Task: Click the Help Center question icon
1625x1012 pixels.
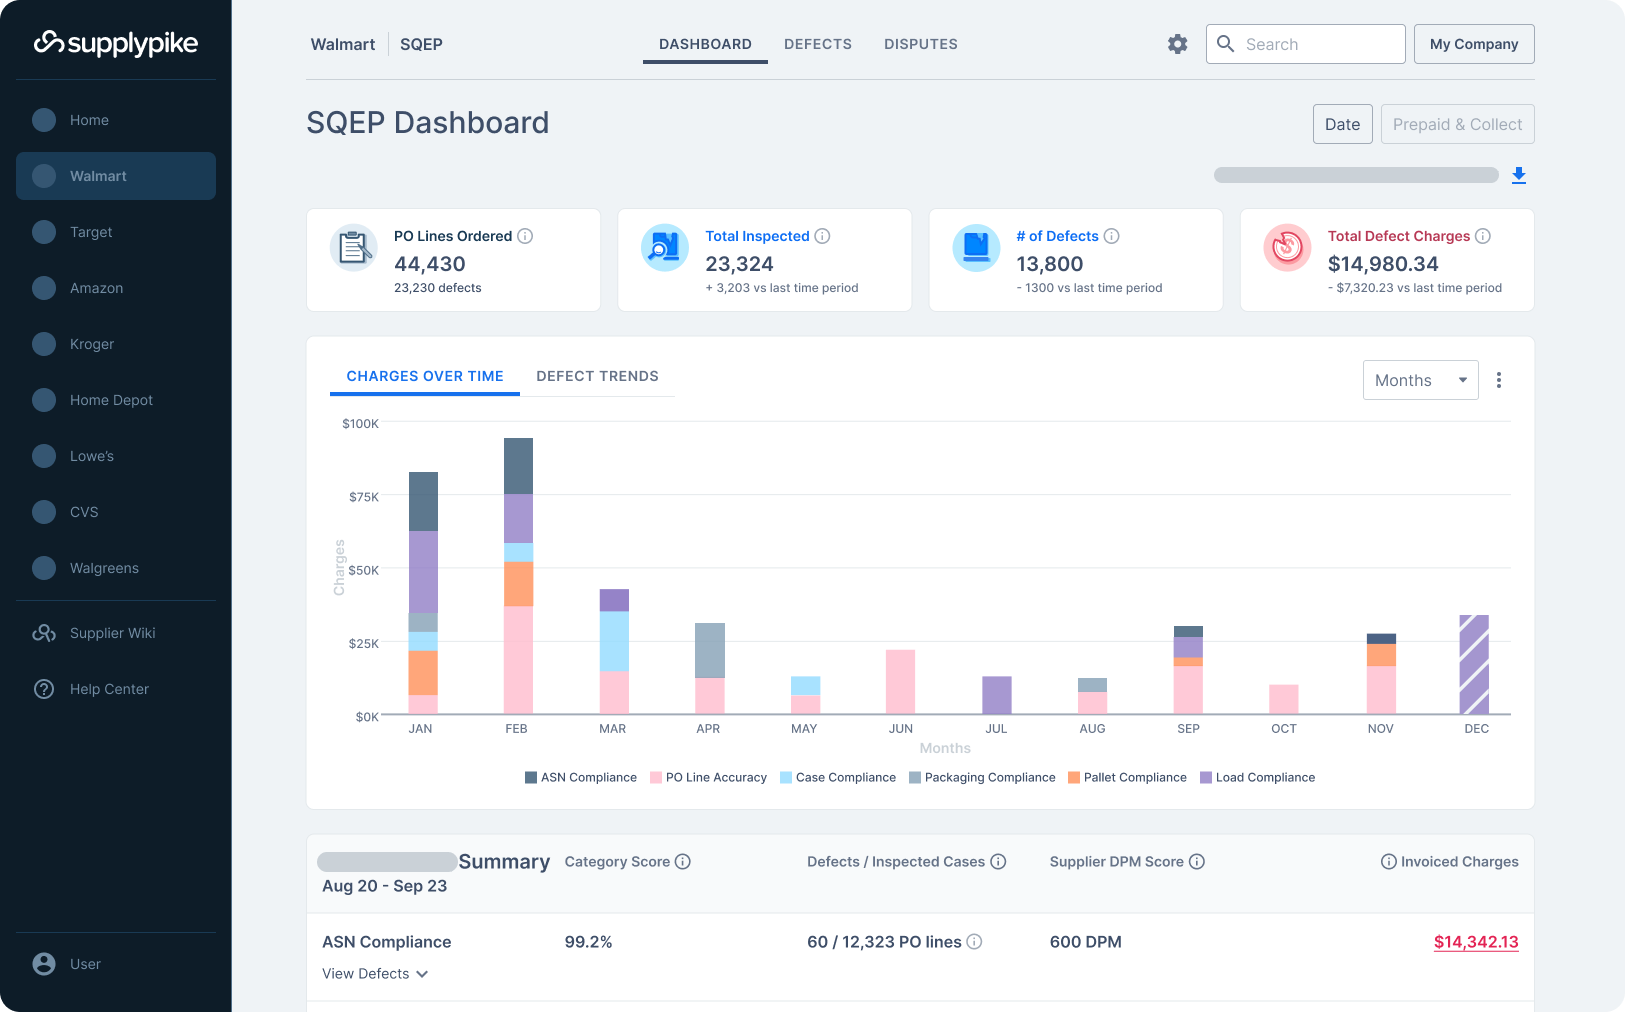Action: (x=44, y=689)
